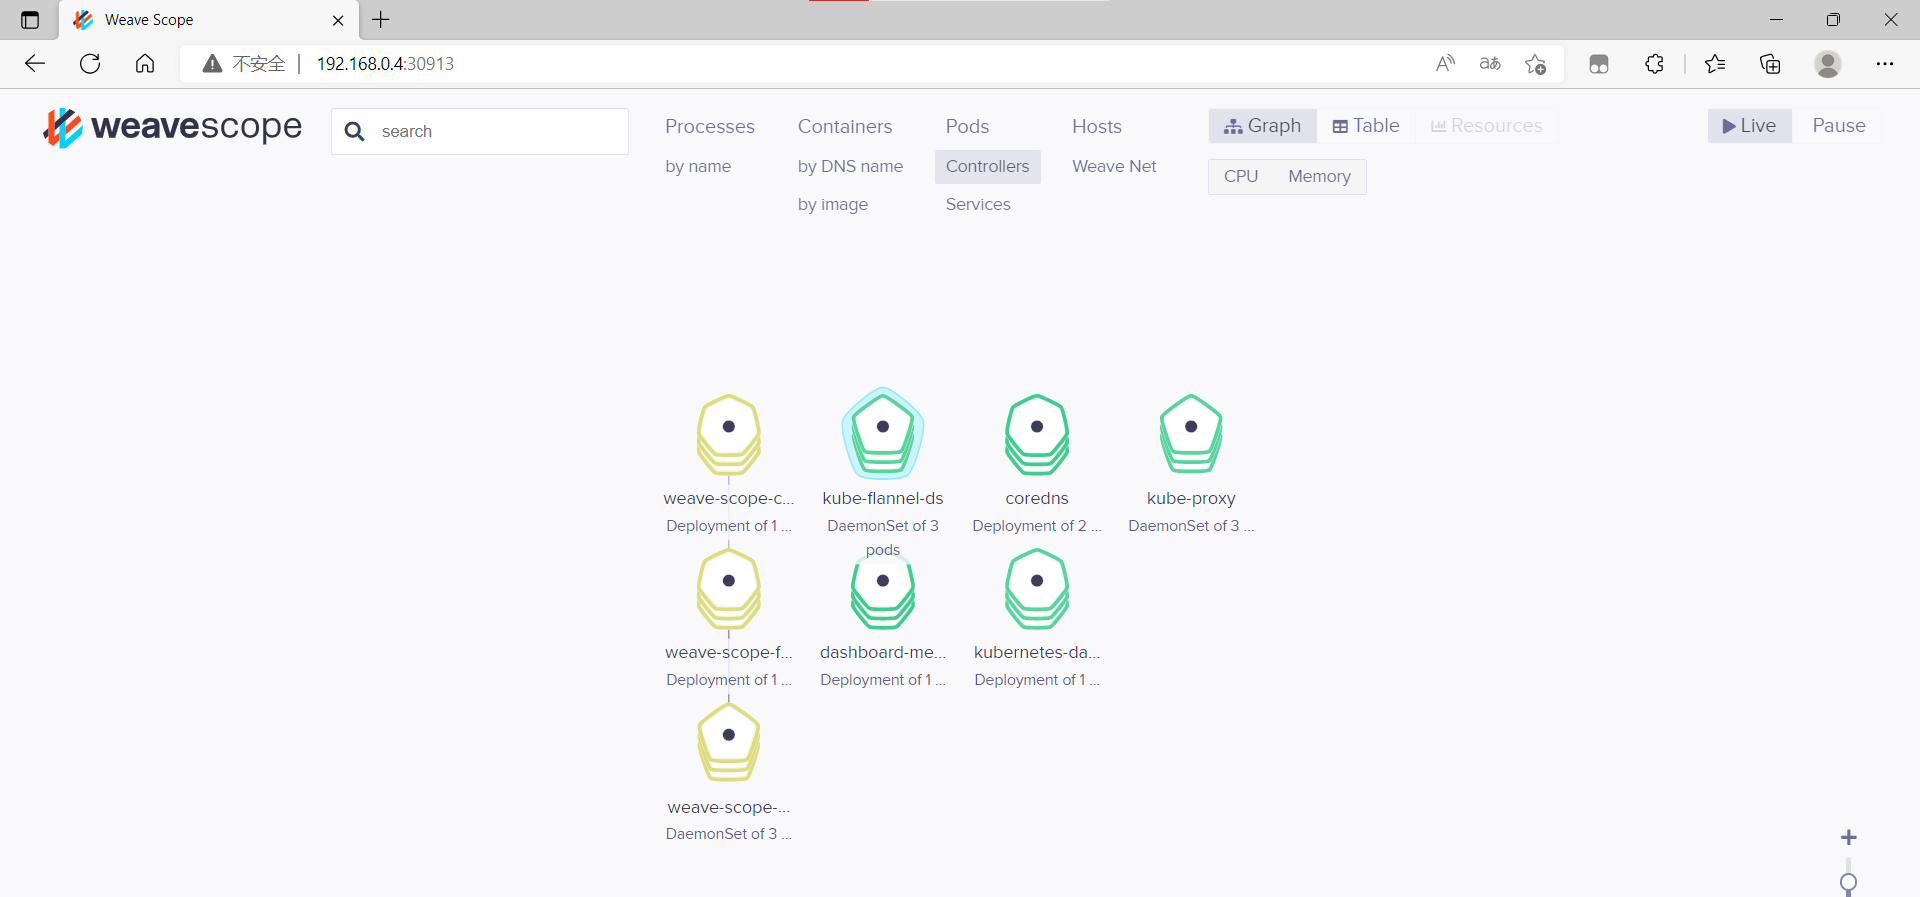The width and height of the screenshot is (1920, 897).
Task: Click the not secure warning icon
Action: (x=212, y=64)
